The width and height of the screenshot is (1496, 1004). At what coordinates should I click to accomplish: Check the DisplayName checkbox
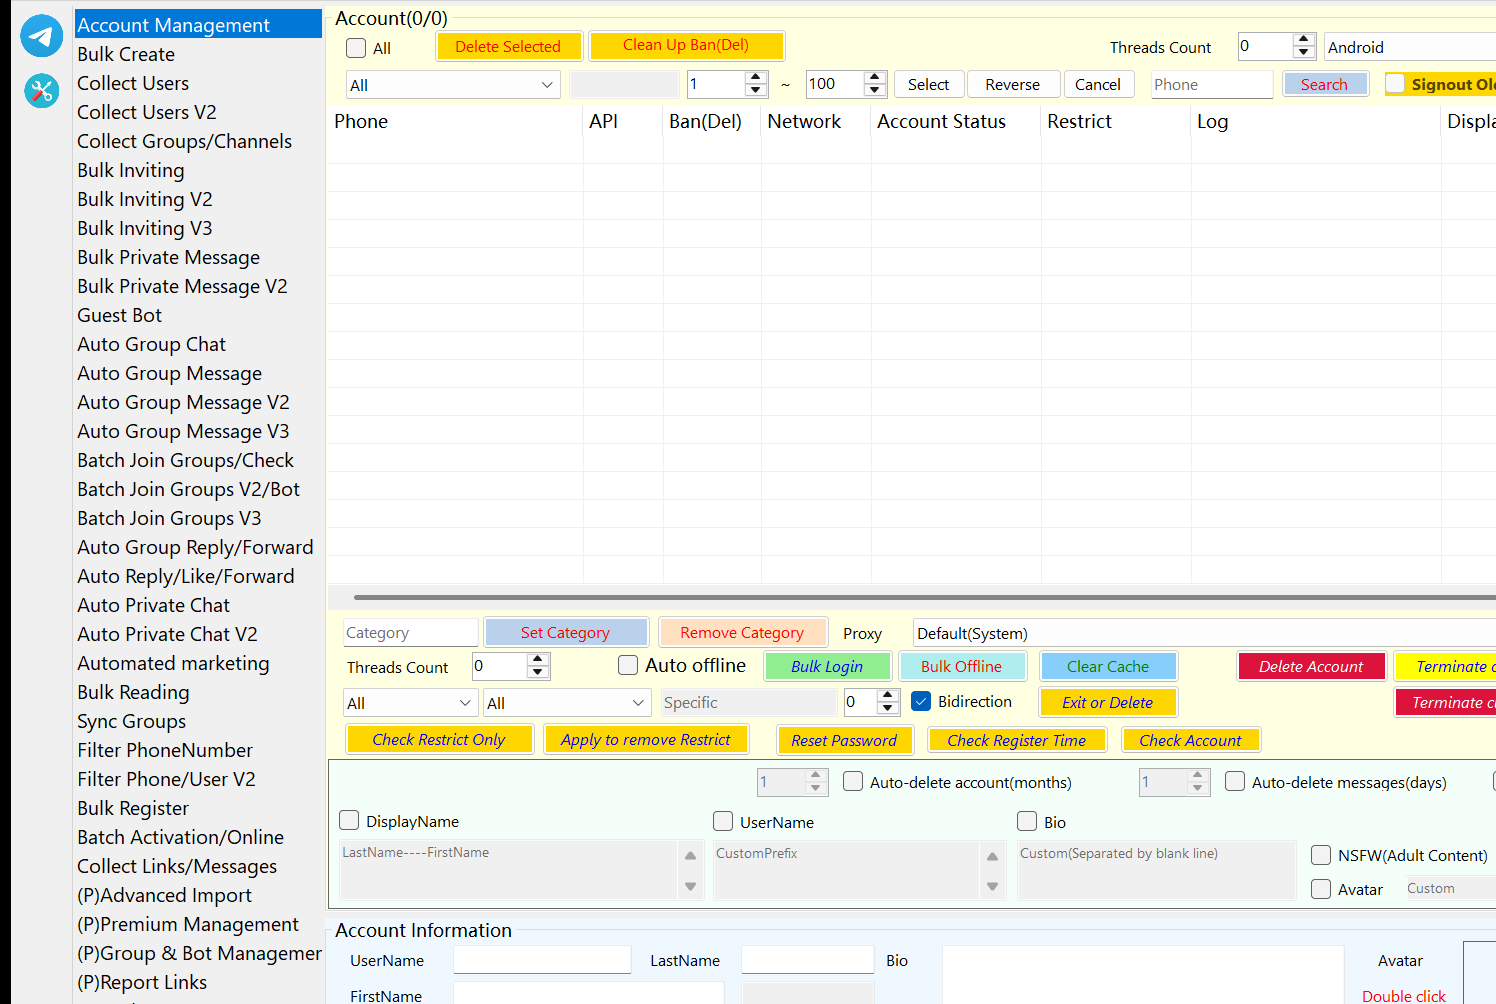coord(349,820)
